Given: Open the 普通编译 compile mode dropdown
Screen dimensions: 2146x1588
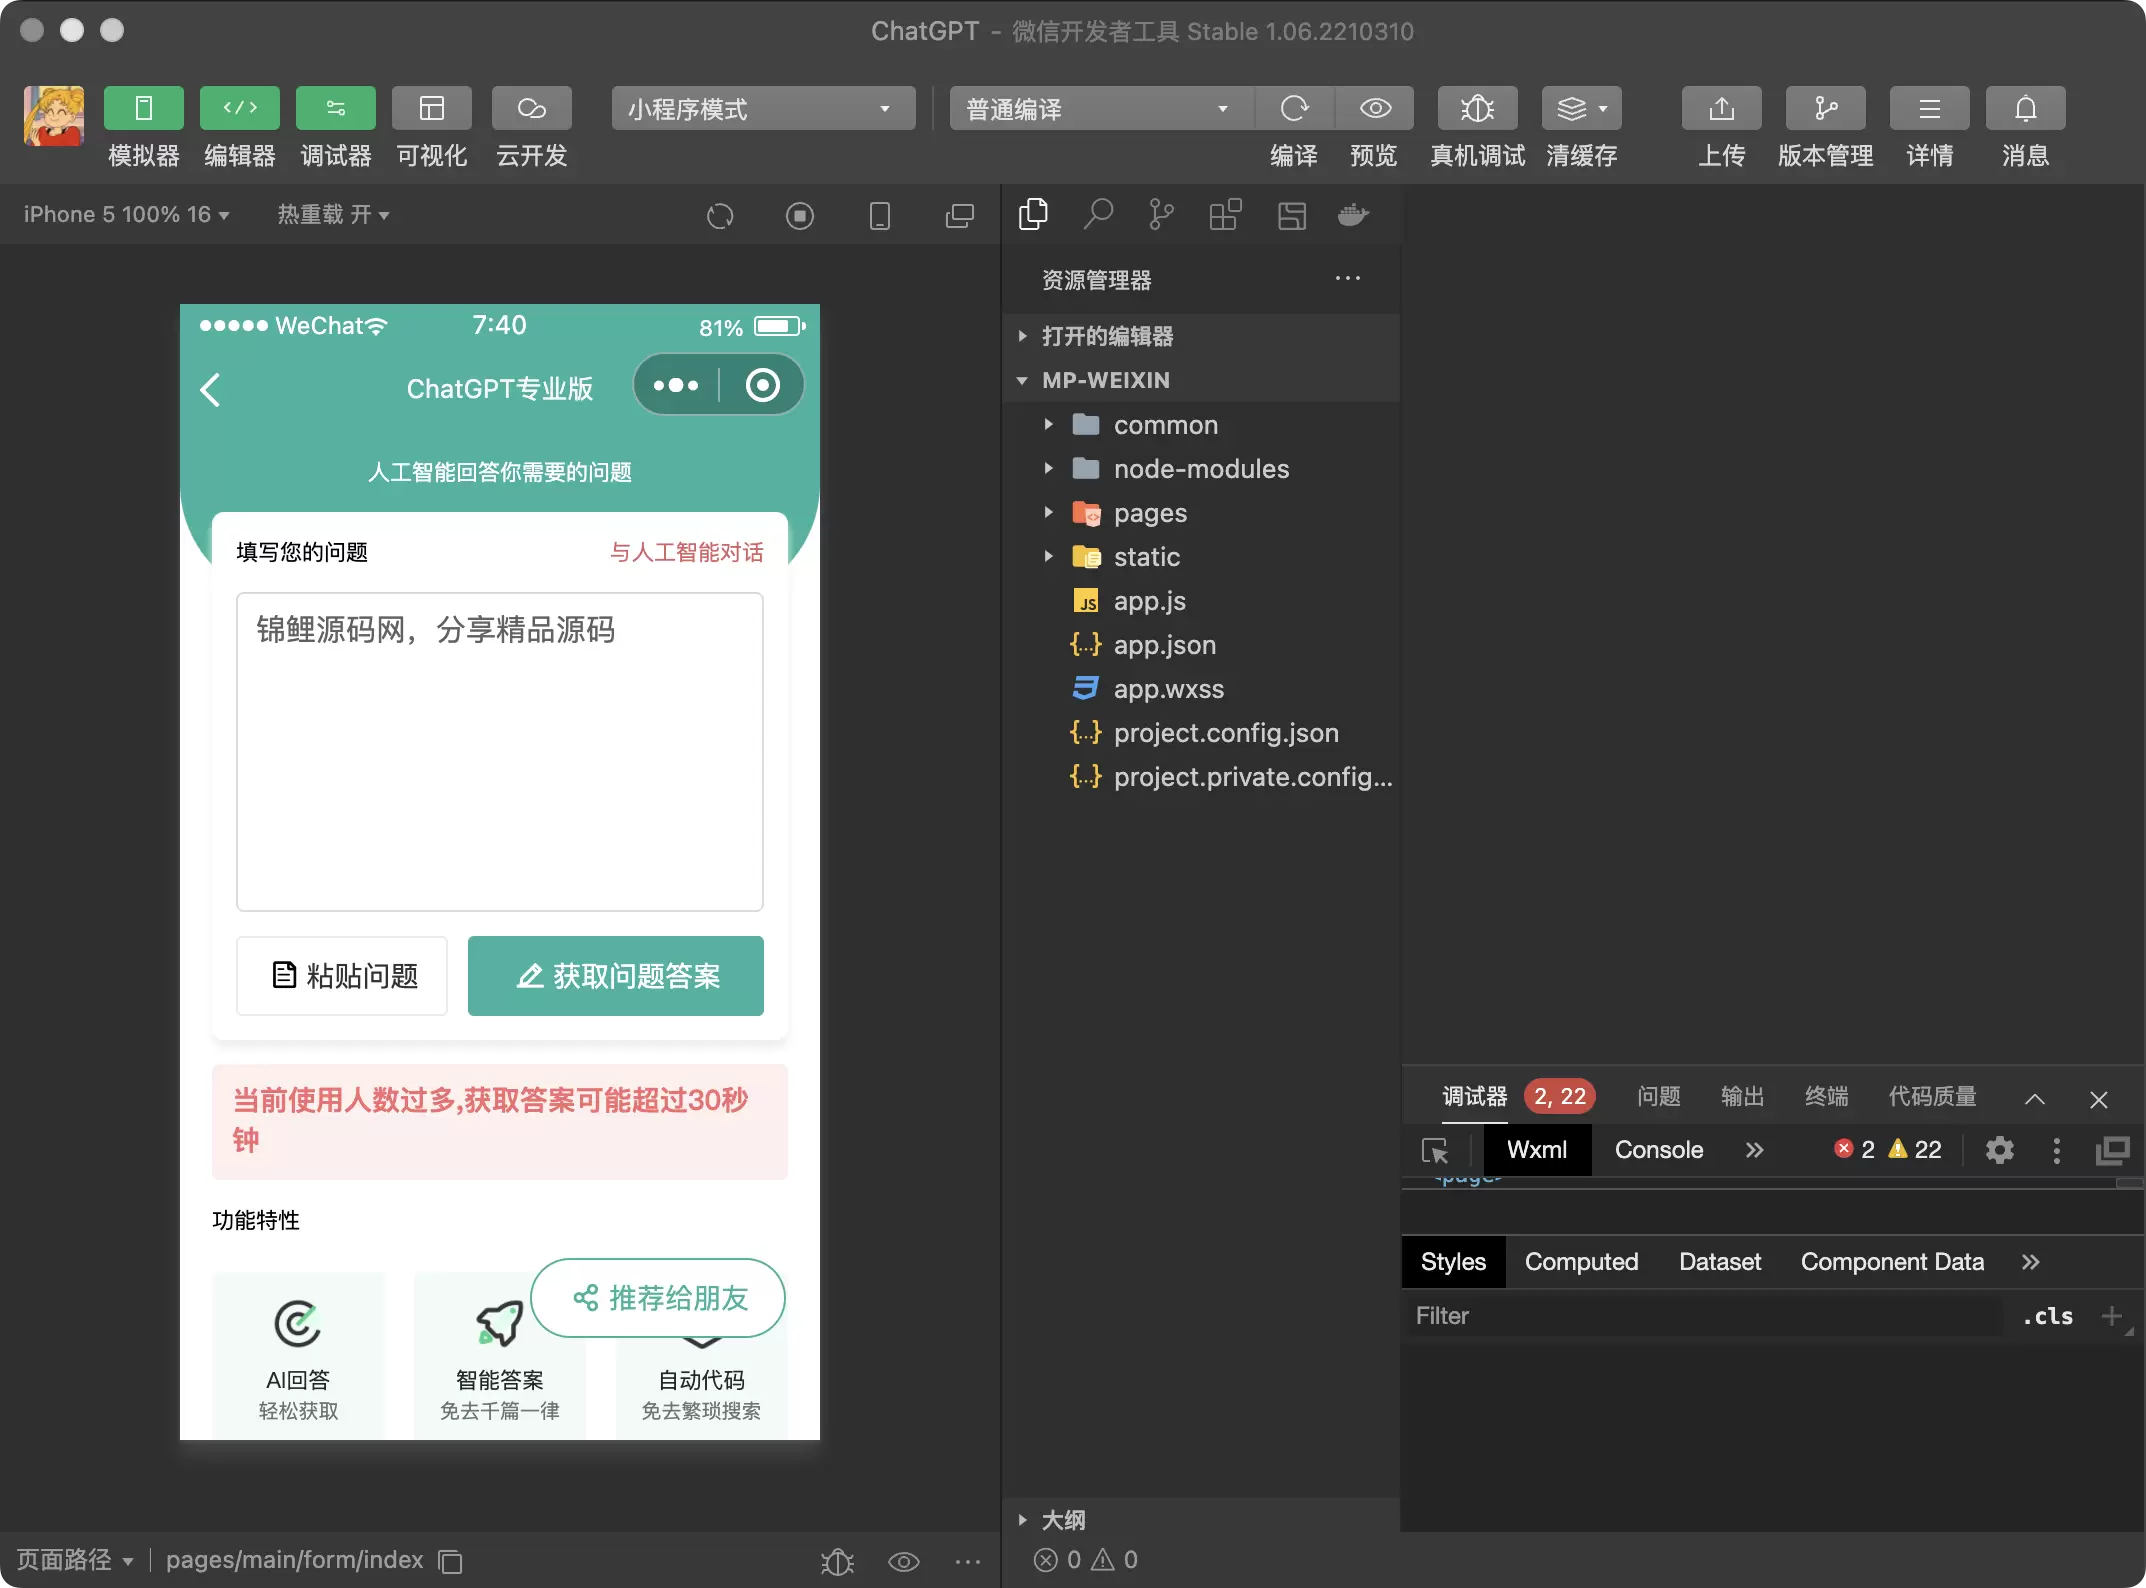Looking at the screenshot, I should click(1101, 108).
